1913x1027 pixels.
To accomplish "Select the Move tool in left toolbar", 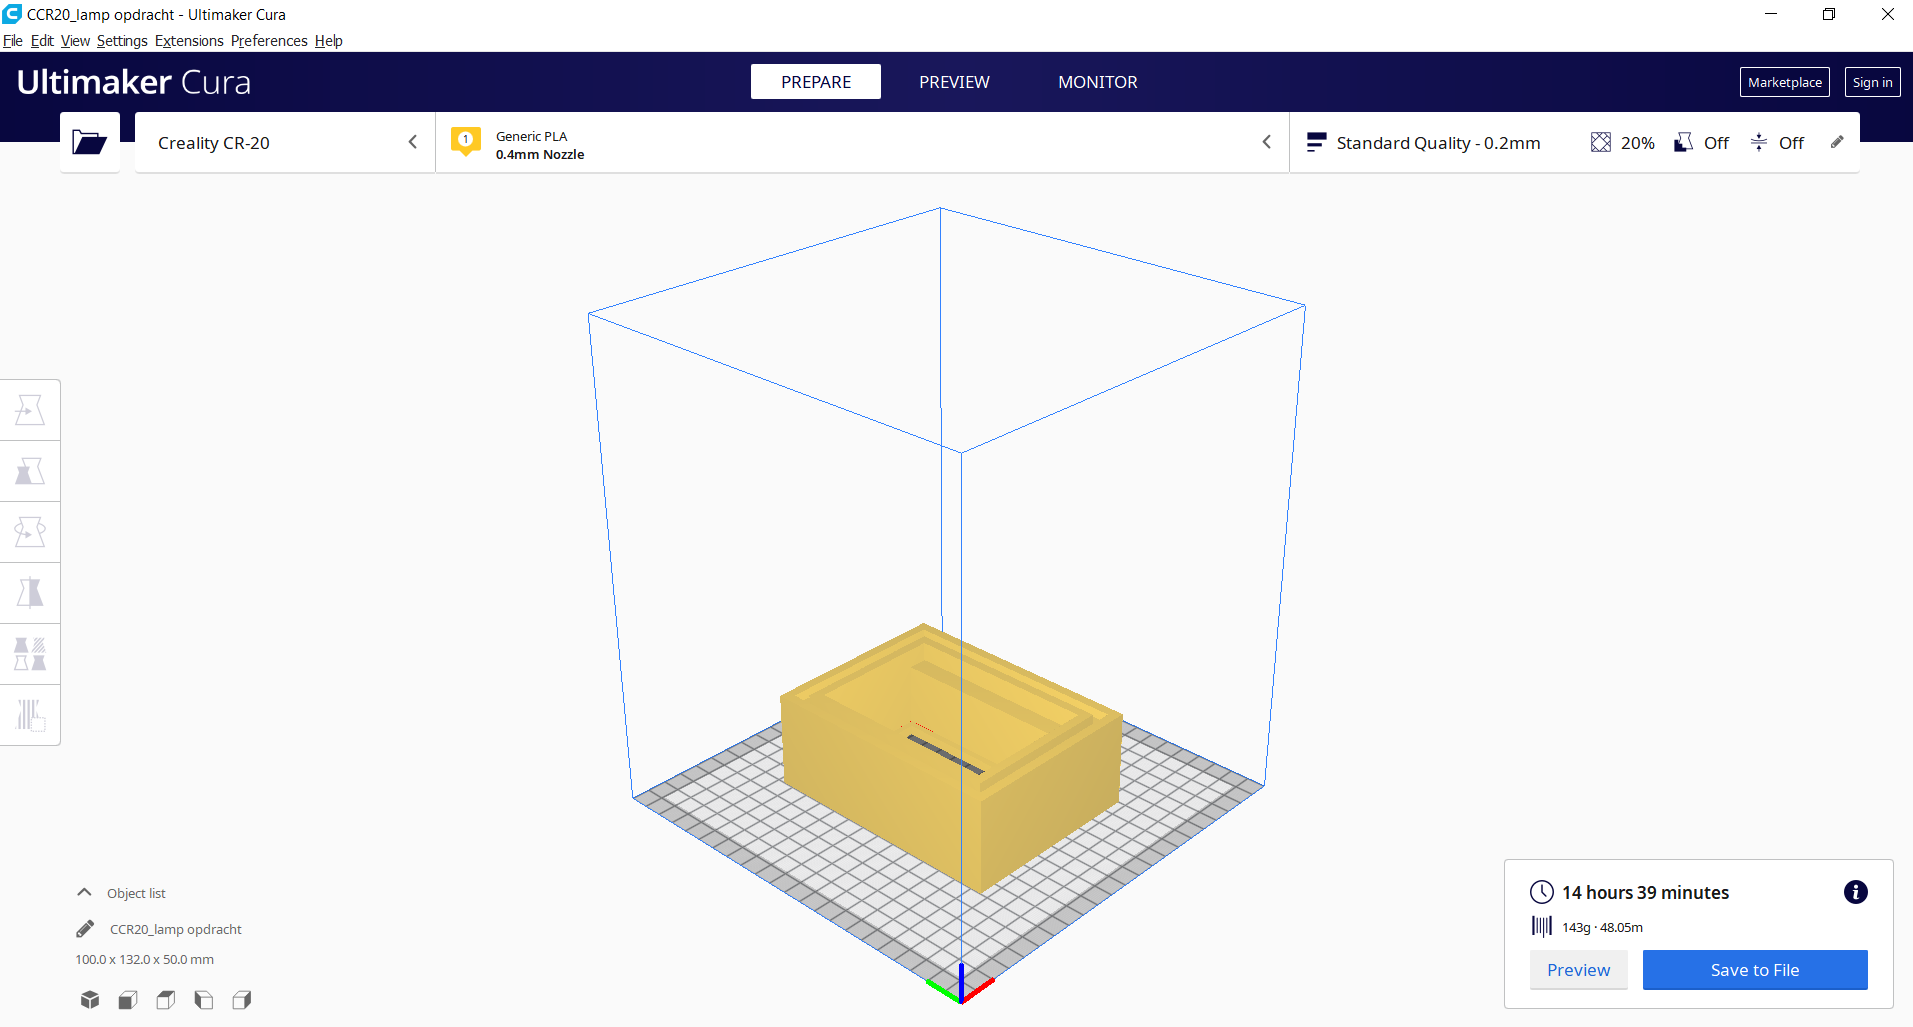I will [x=30, y=410].
